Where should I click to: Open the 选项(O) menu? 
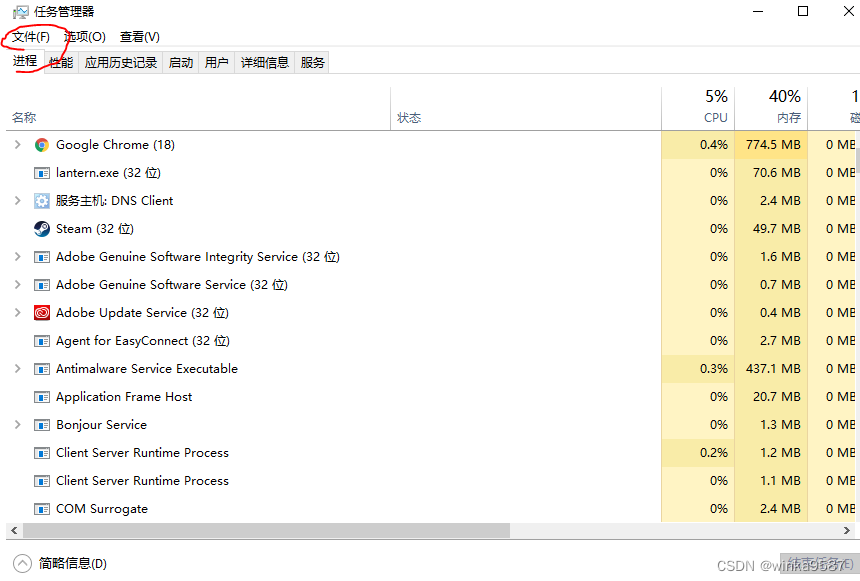pos(84,37)
